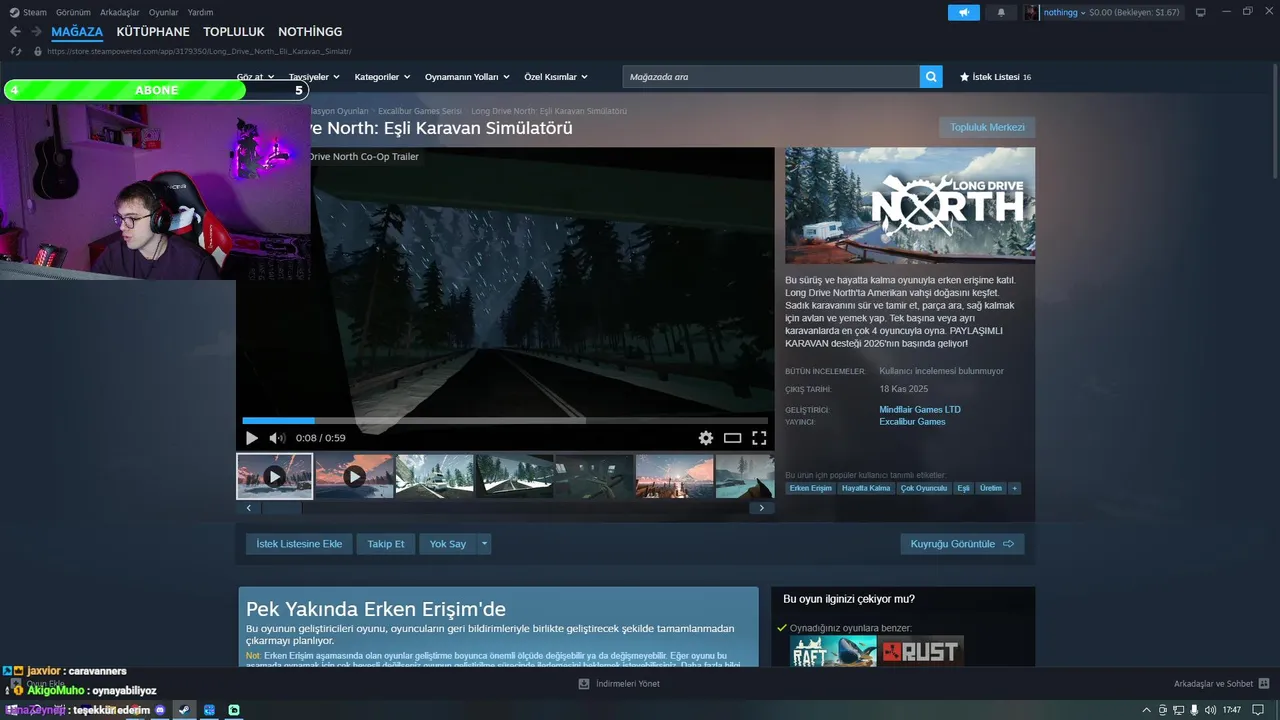The height and width of the screenshot is (720, 1280).
Task: Switch to KÜTÜPHANE tab
Action: pos(153,32)
